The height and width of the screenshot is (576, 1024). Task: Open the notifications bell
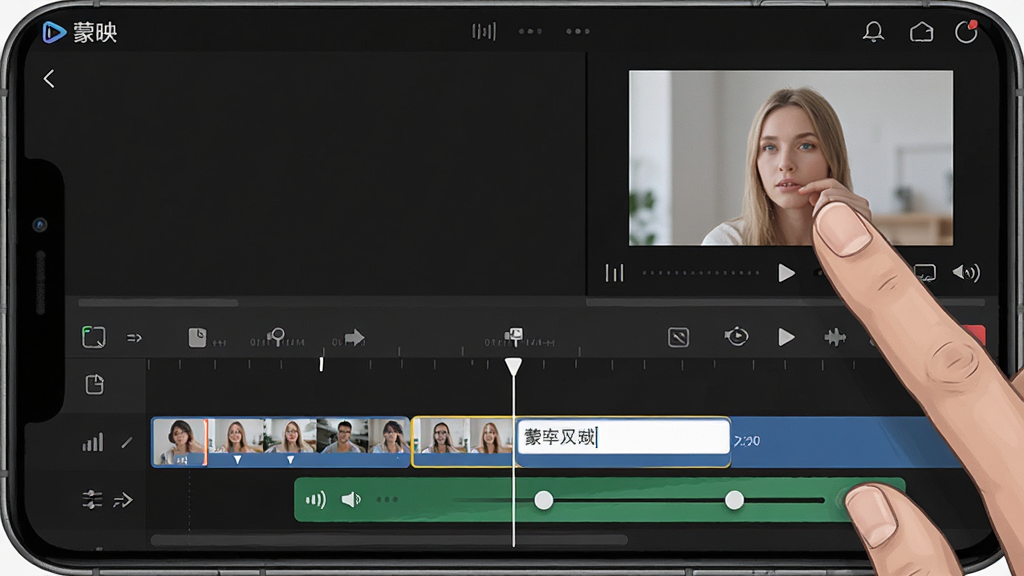coord(873,31)
